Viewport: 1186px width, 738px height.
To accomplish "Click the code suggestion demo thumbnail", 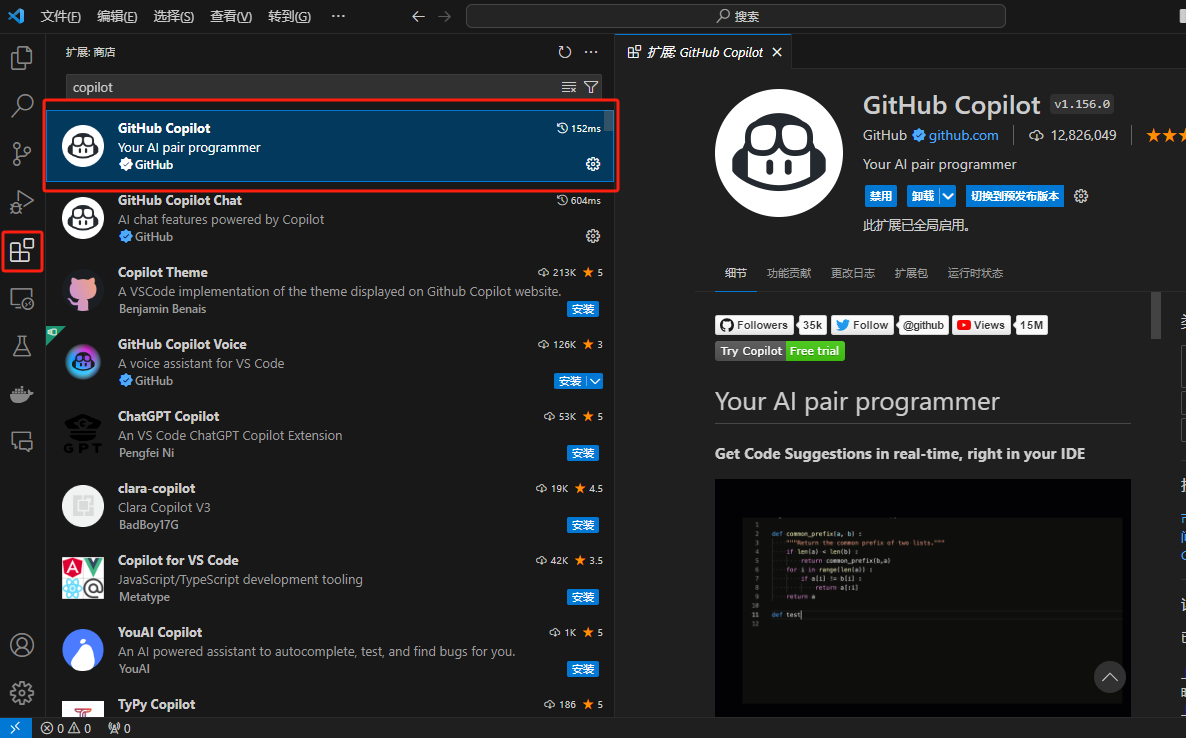I will click(x=923, y=597).
